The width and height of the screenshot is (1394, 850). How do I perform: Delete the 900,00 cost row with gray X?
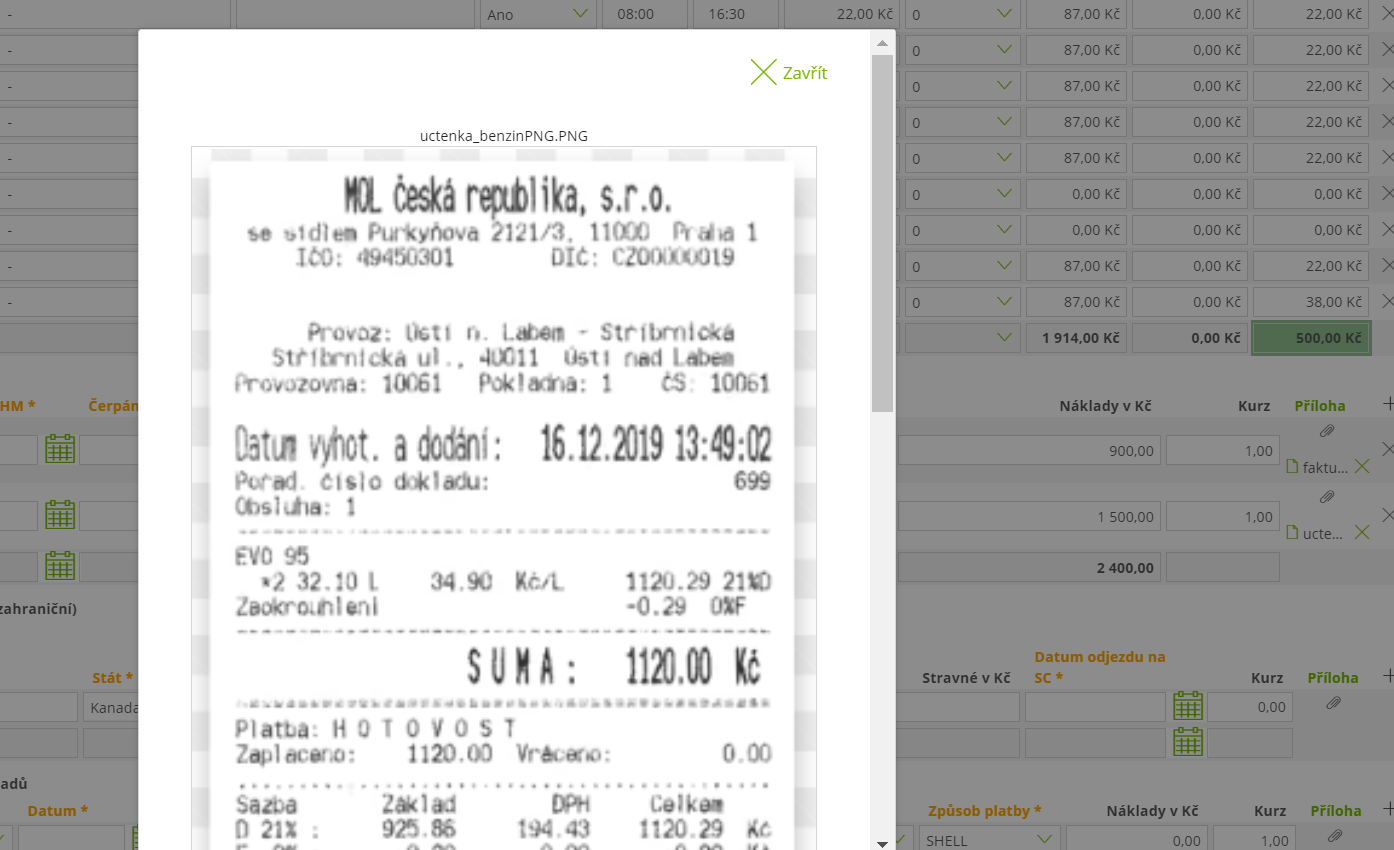tap(1387, 449)
